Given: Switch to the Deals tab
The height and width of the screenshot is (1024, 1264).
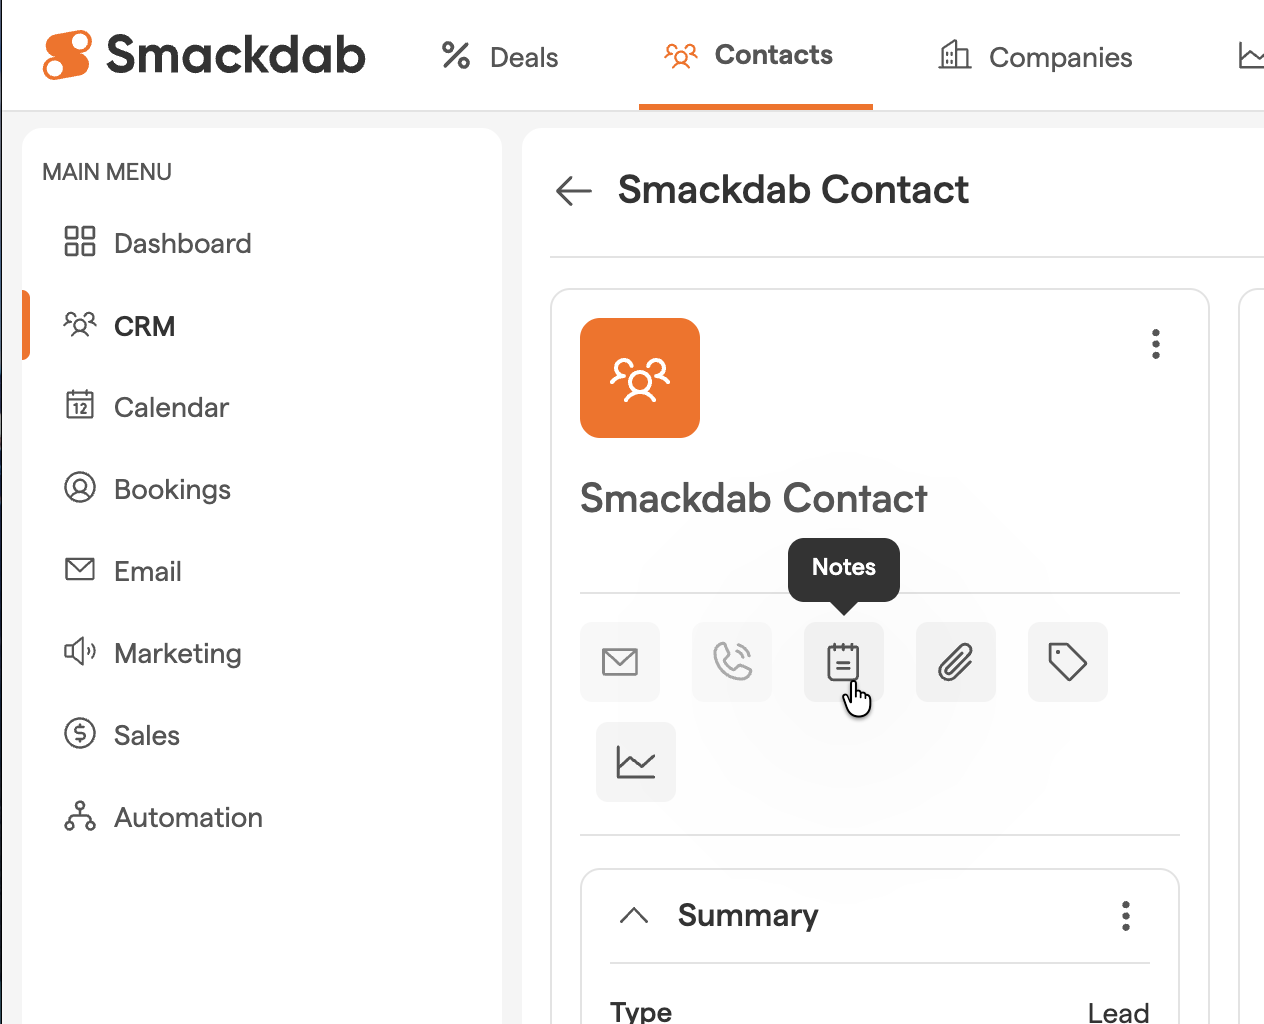Looking at the screenshot, I should coord(501,57).
